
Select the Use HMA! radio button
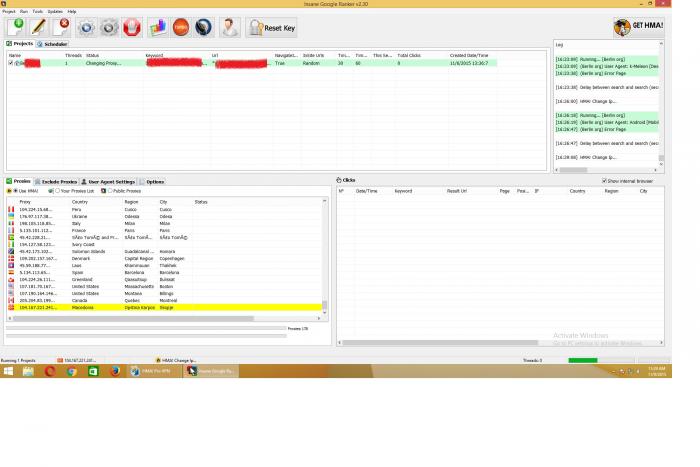pos(16,191)
